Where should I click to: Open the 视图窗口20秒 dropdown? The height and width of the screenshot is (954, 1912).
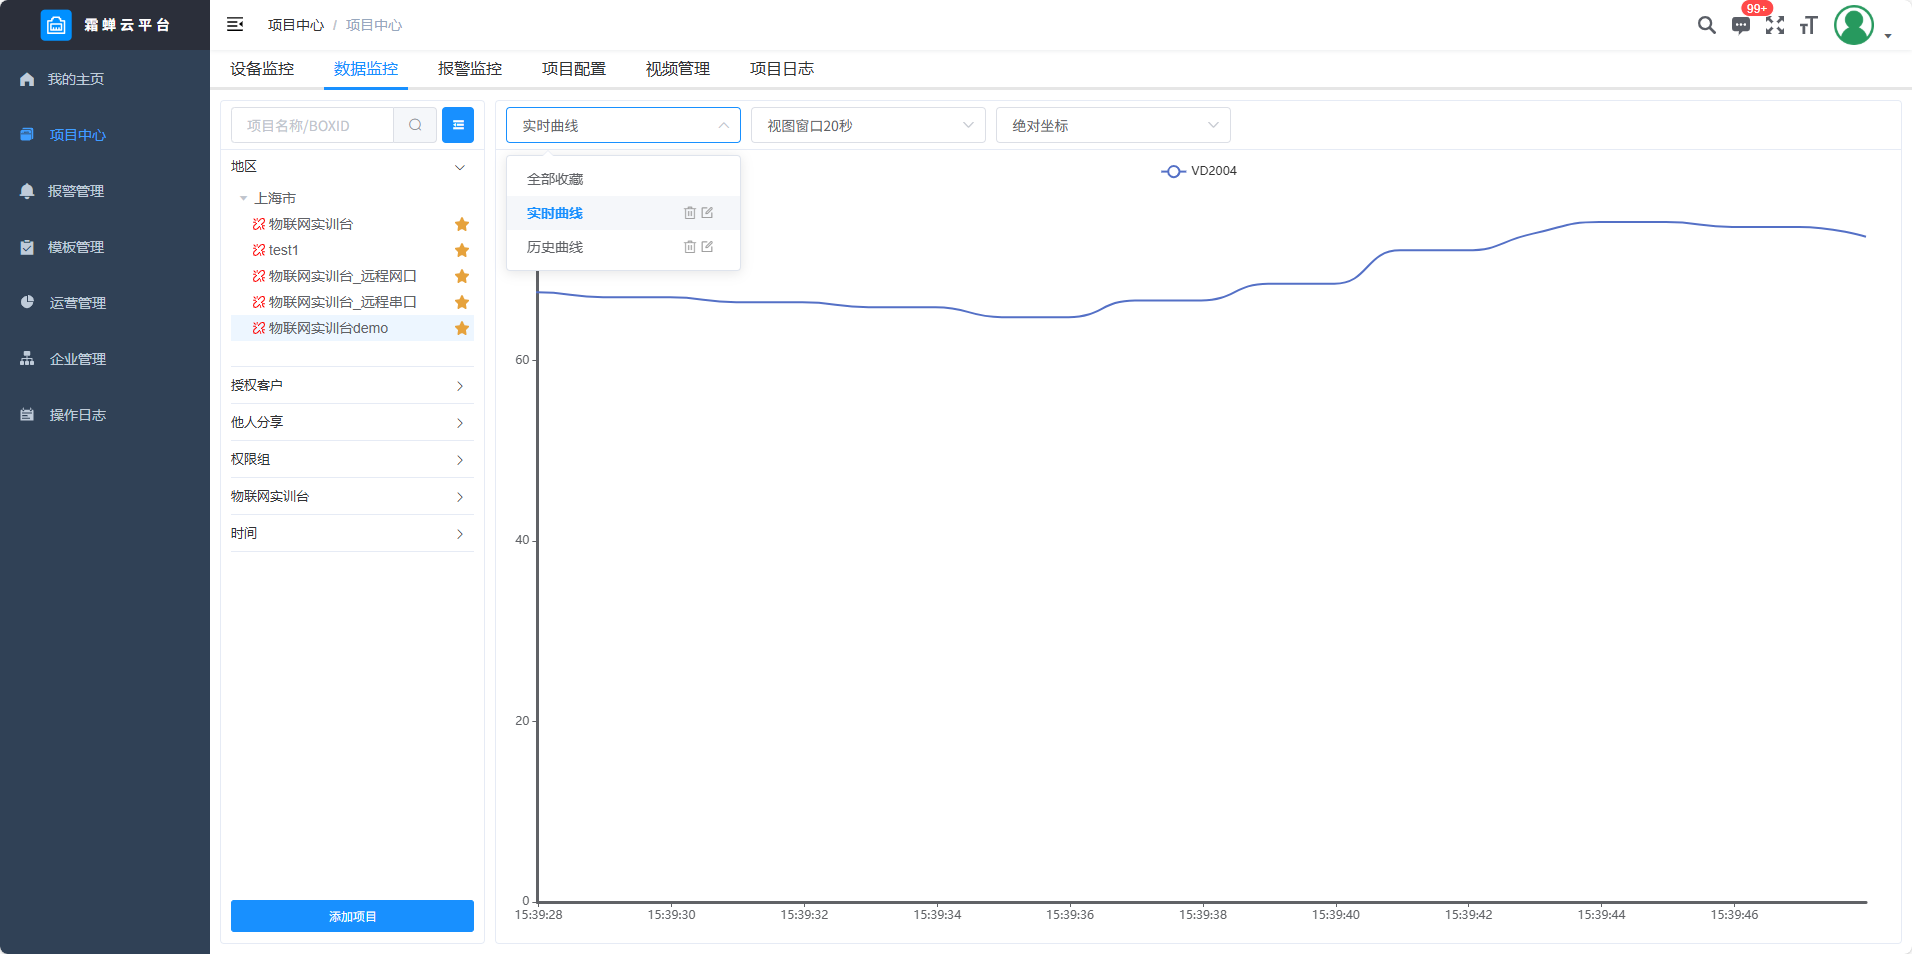pyautogui.click(x=867, y=125)
